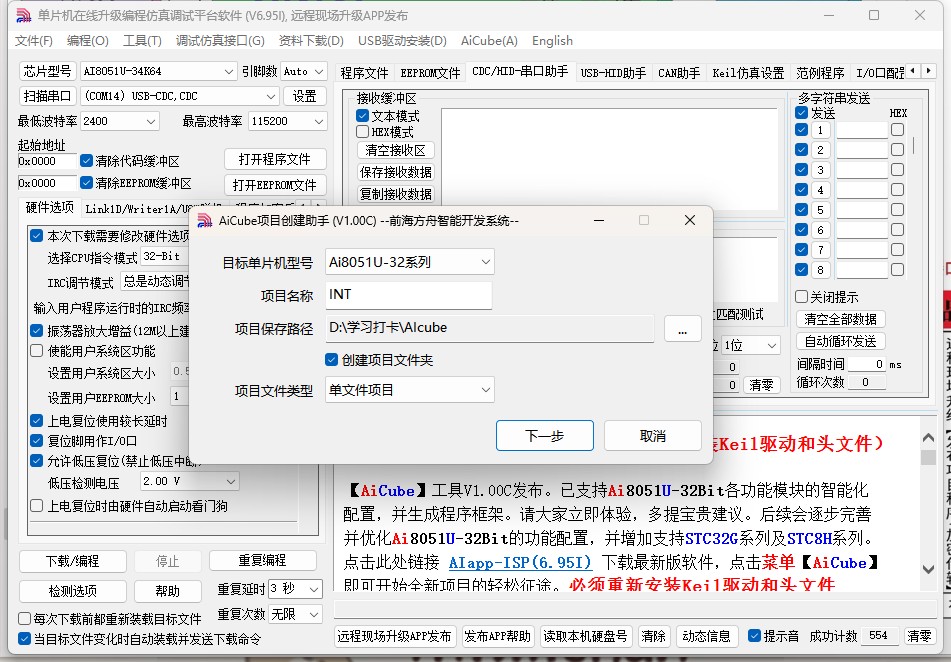
Task: Click the news panel vertical scrollbar
Action: [x=928, y=504]
